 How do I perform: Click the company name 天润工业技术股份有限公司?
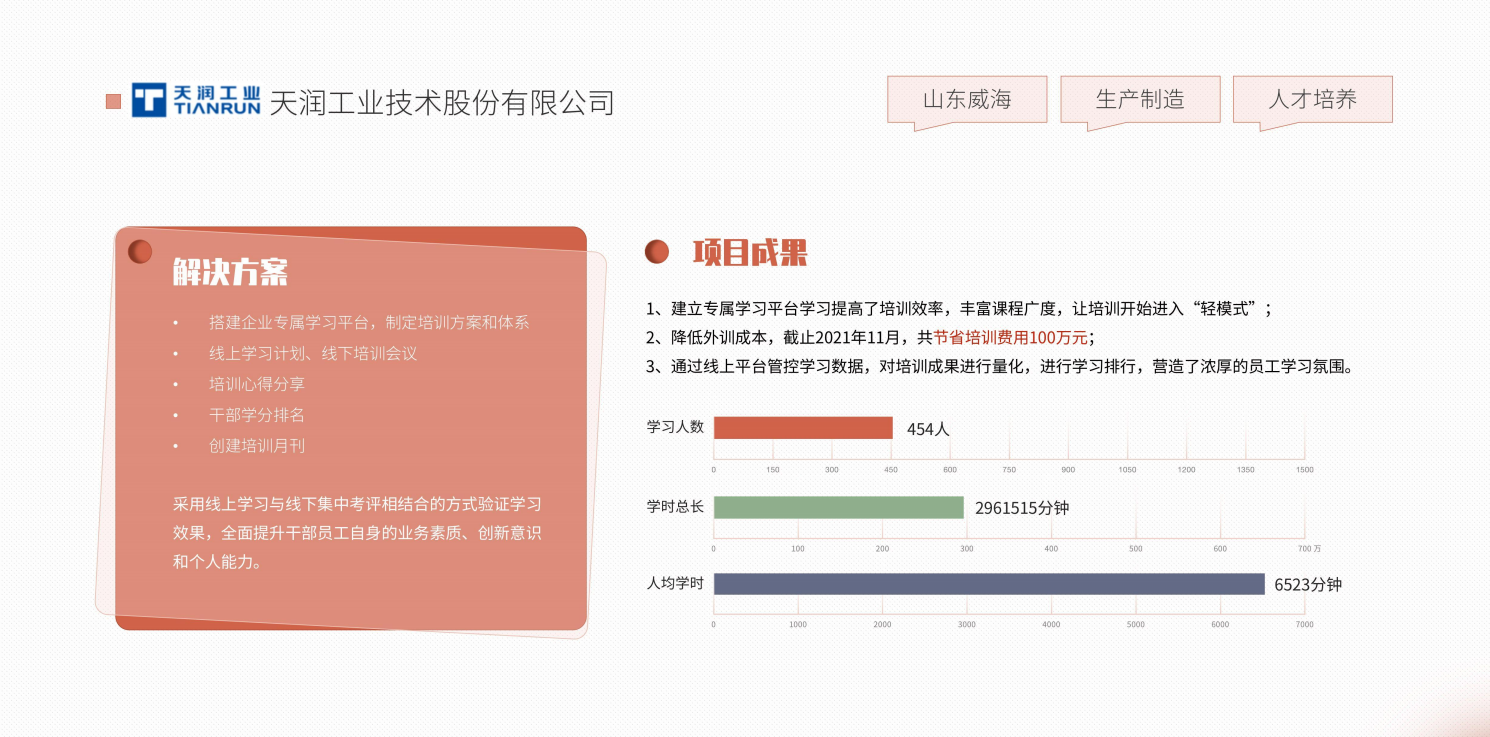[441, 102]
